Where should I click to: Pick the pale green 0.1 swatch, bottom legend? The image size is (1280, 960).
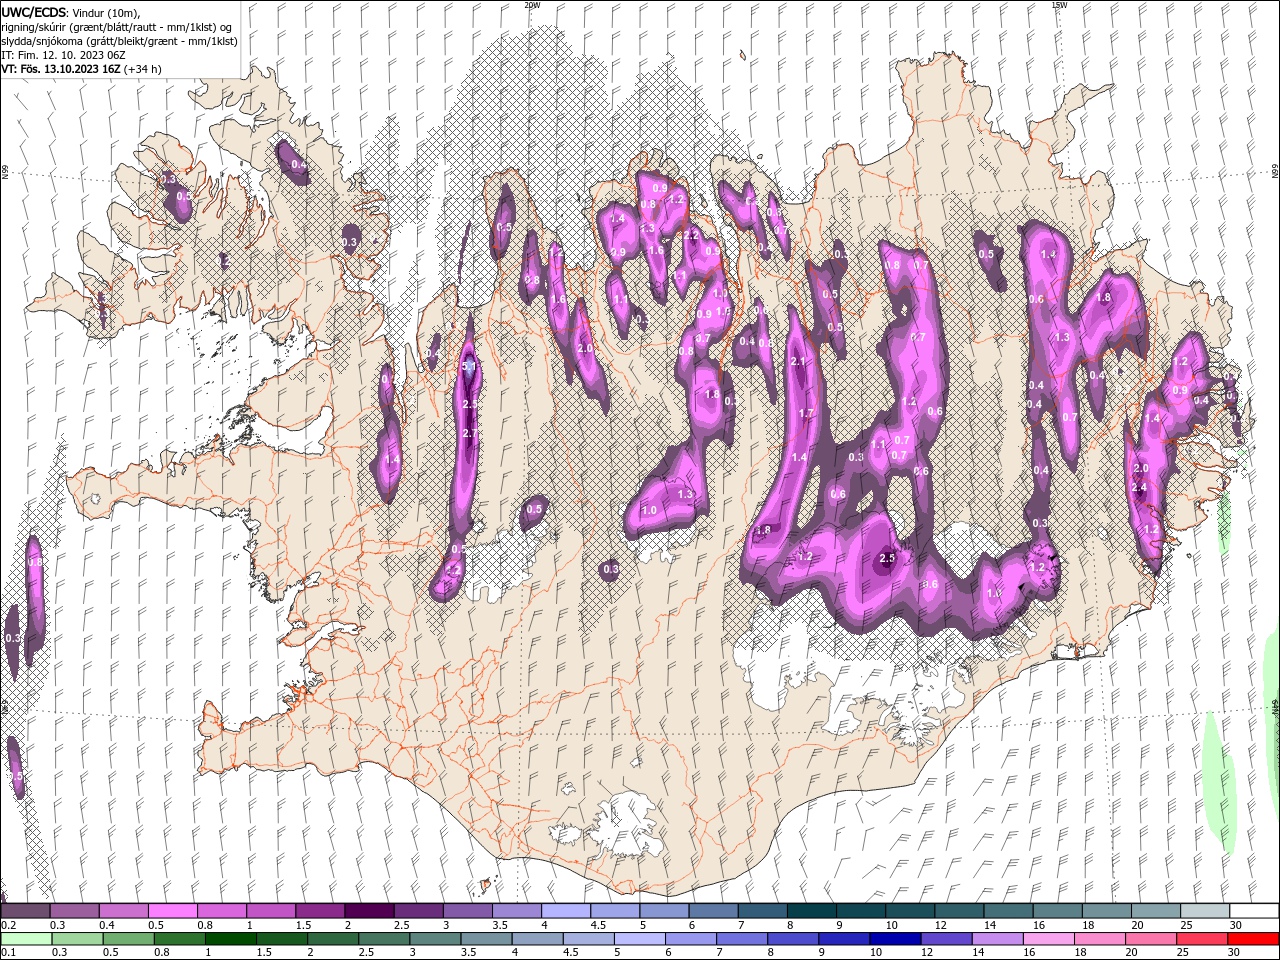pos(25,939)
